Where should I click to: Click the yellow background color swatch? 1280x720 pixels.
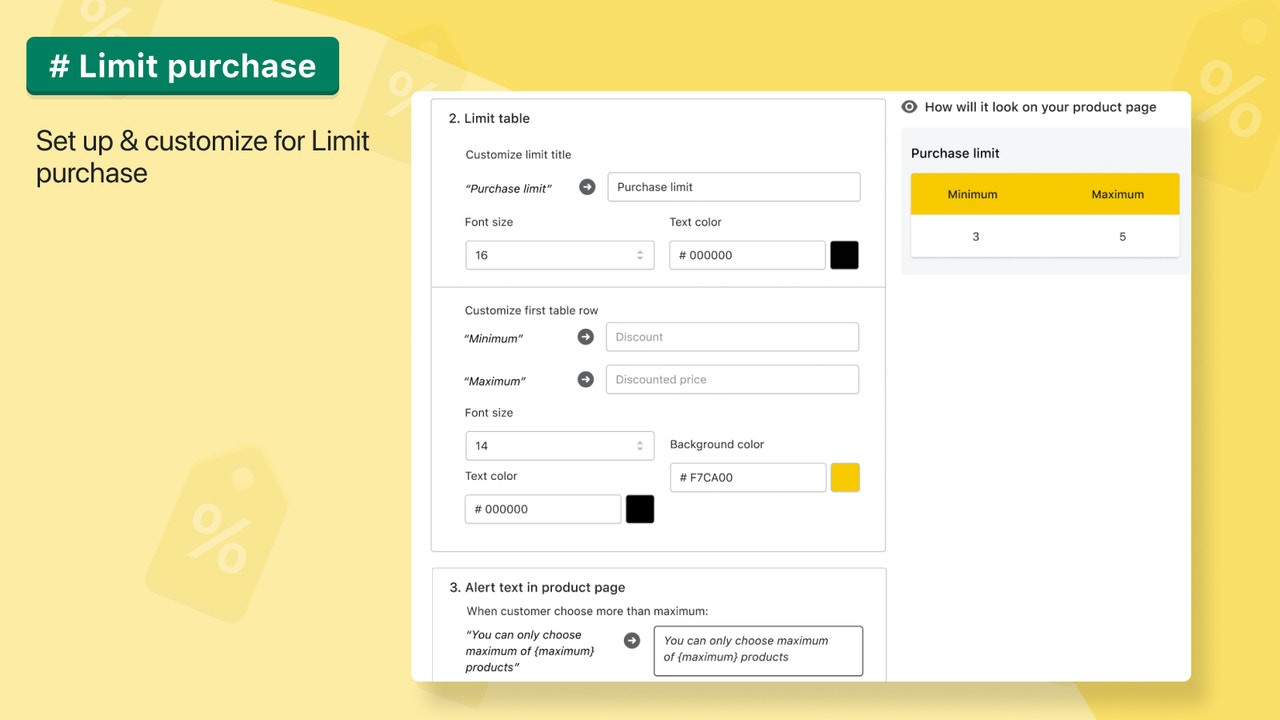(845, 477)
